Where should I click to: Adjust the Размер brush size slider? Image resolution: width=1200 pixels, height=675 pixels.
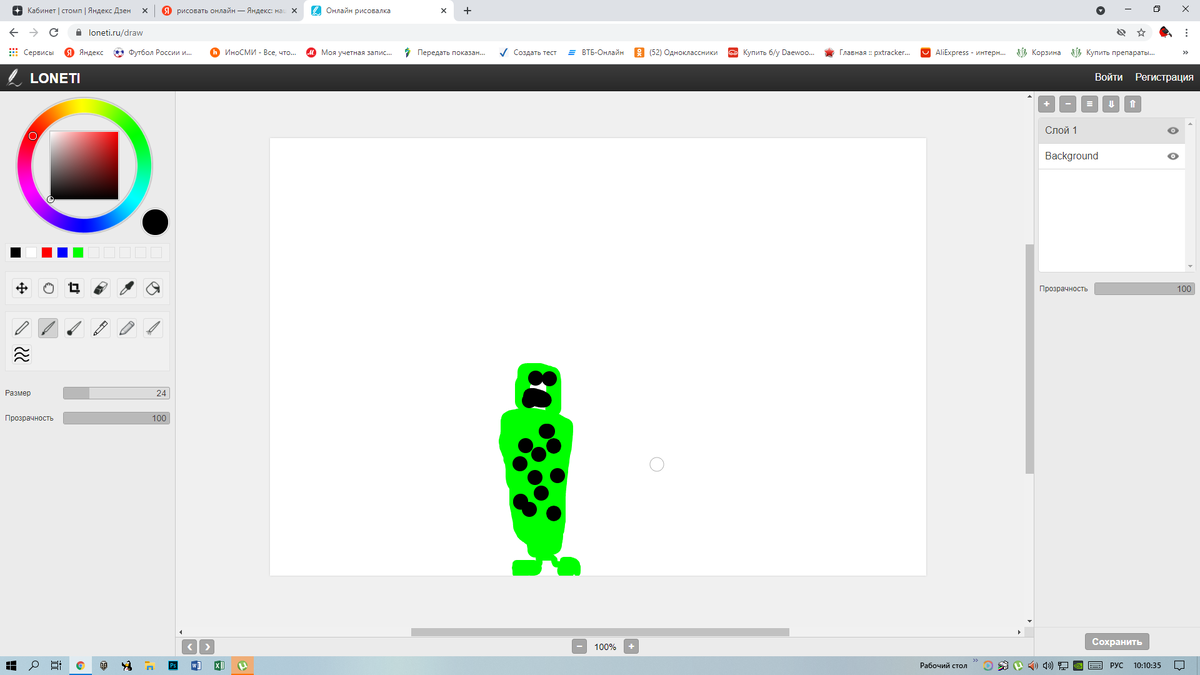116,393
